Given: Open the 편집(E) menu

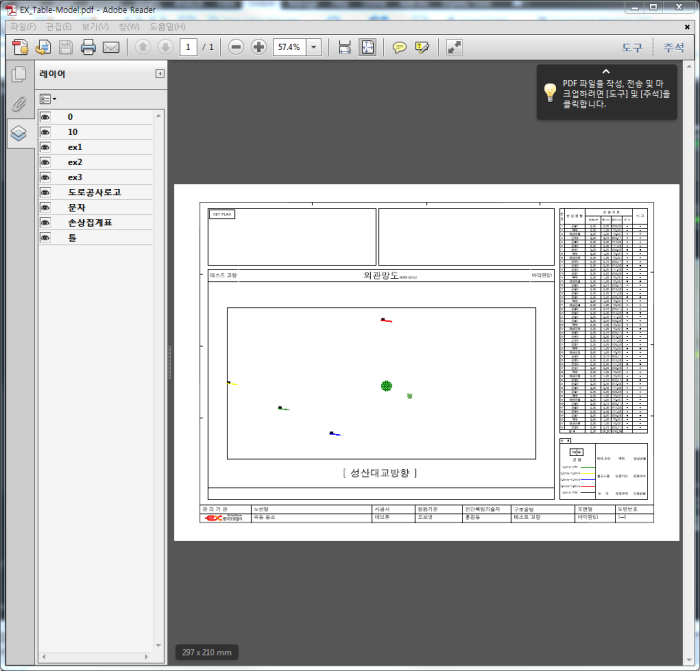Looking at the screenshot, I should (x=58, y=27).
